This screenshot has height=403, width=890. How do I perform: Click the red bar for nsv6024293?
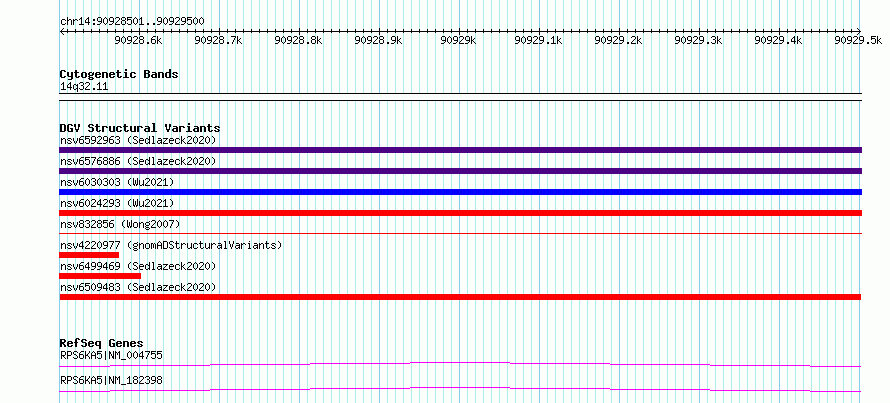[460, 213]
